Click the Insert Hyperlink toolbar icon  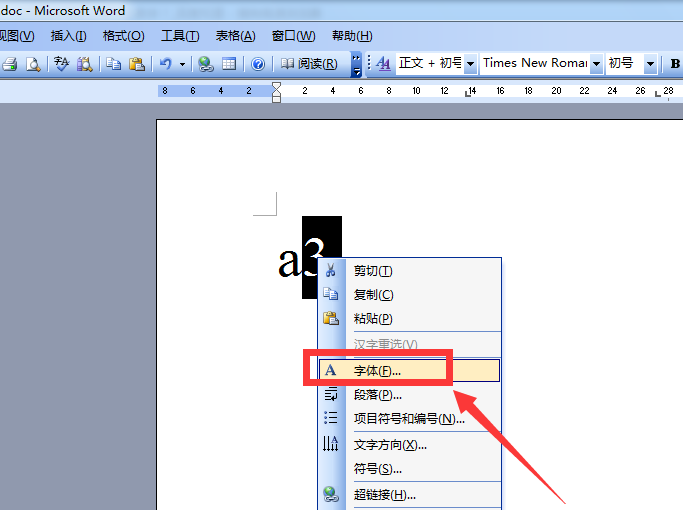(x=206, y=64)
